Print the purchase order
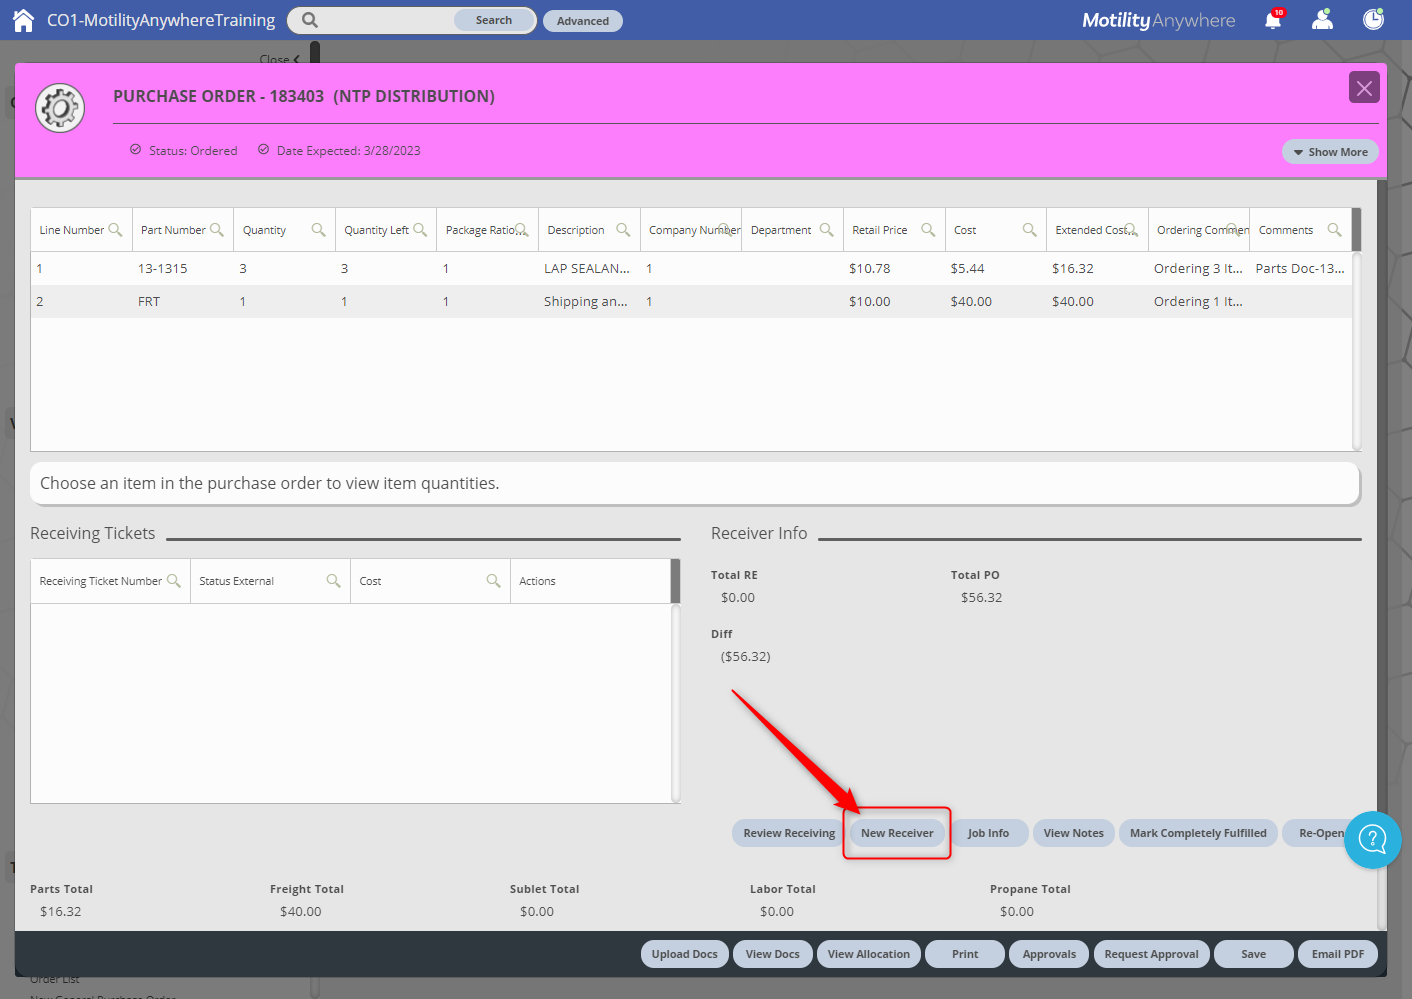Image resolution: width=1412 pixels, height=999 pixels. tap(965, 954)
